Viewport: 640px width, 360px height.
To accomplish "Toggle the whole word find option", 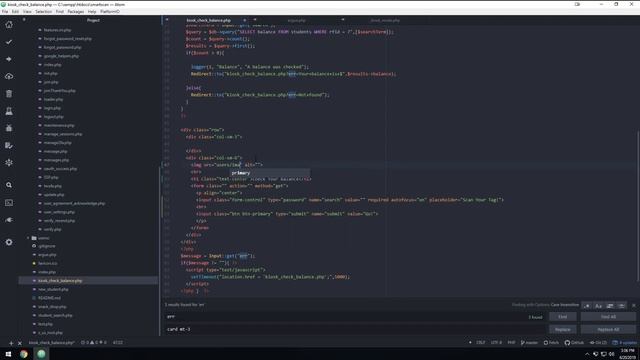I will [x=621, y=306].
